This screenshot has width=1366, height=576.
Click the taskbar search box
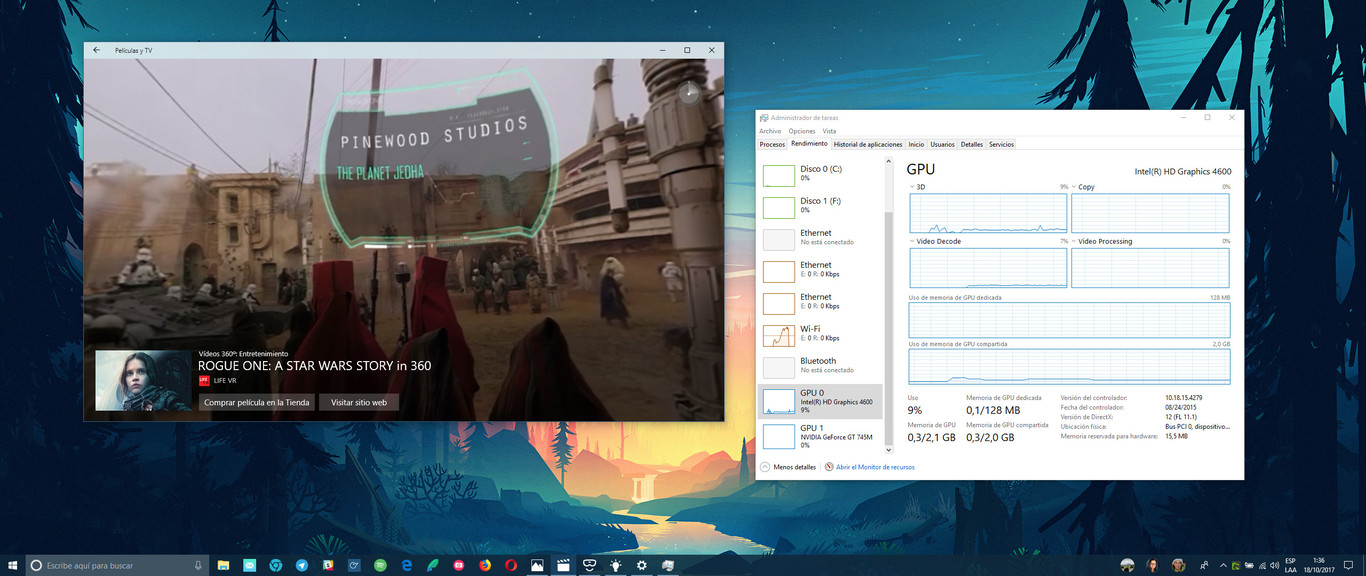pos(117,565)
